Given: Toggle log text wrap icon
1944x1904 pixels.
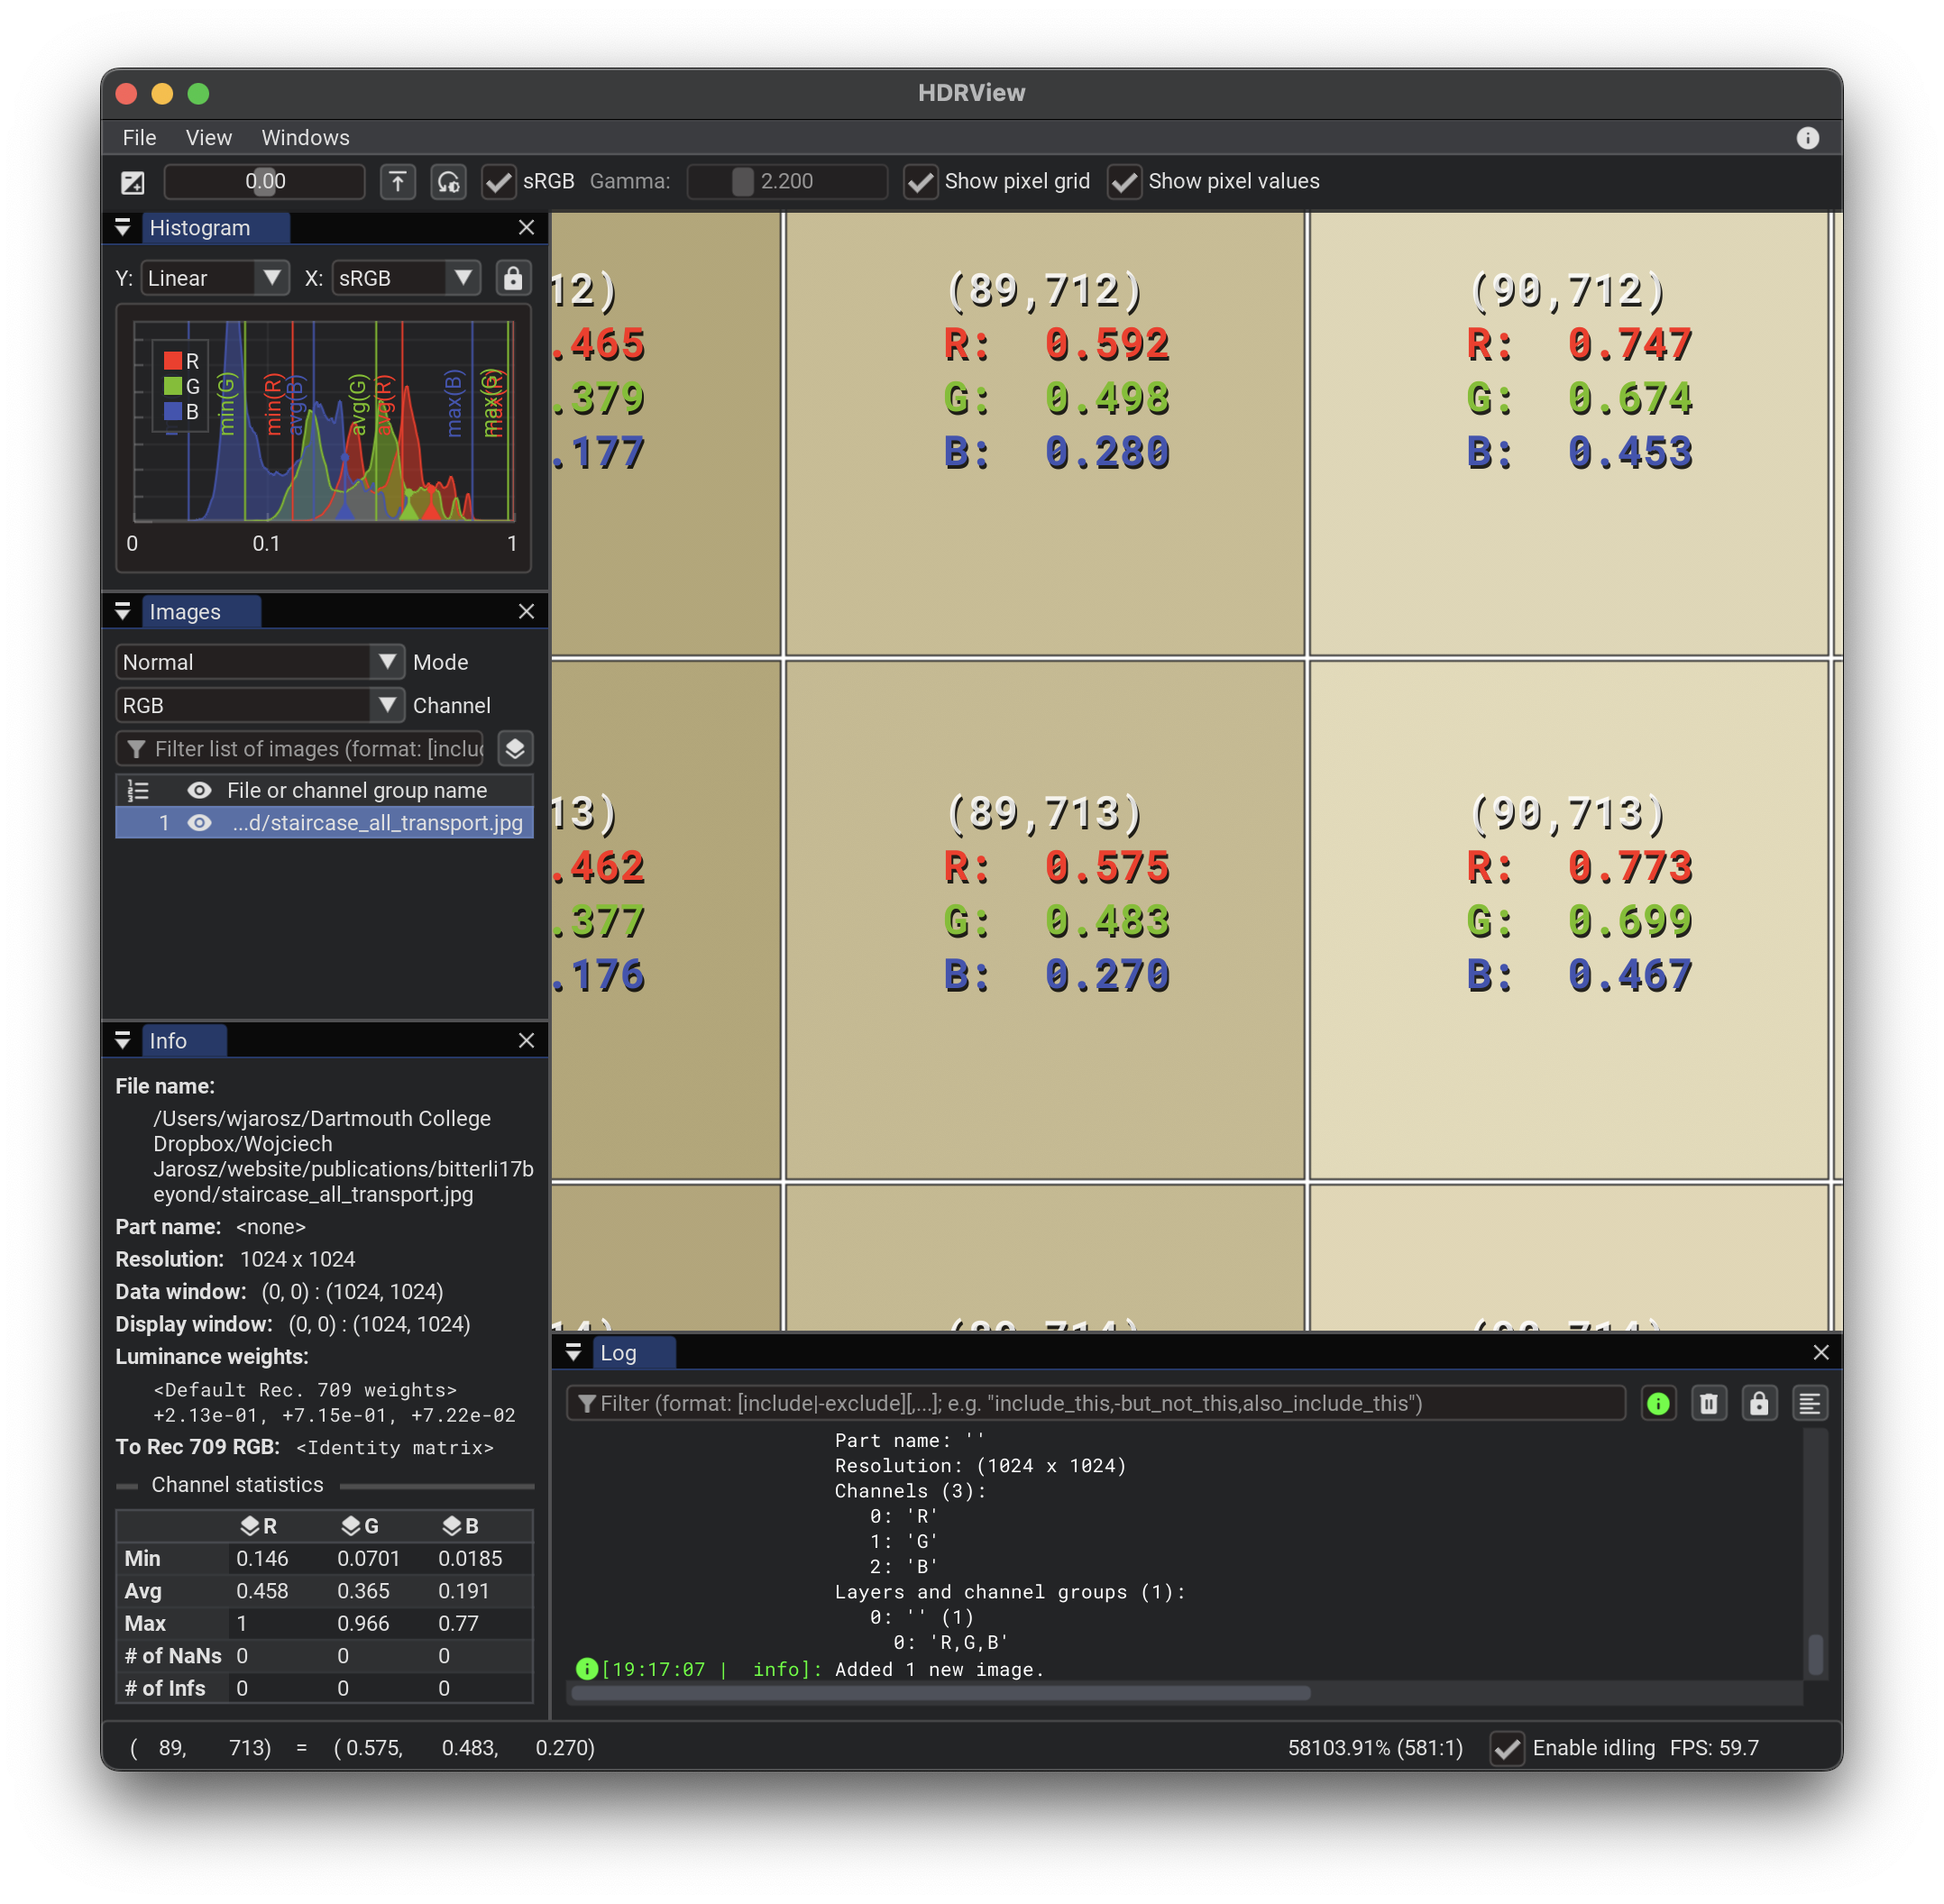Looking at the screenshot, I should click(1809, 1403).
